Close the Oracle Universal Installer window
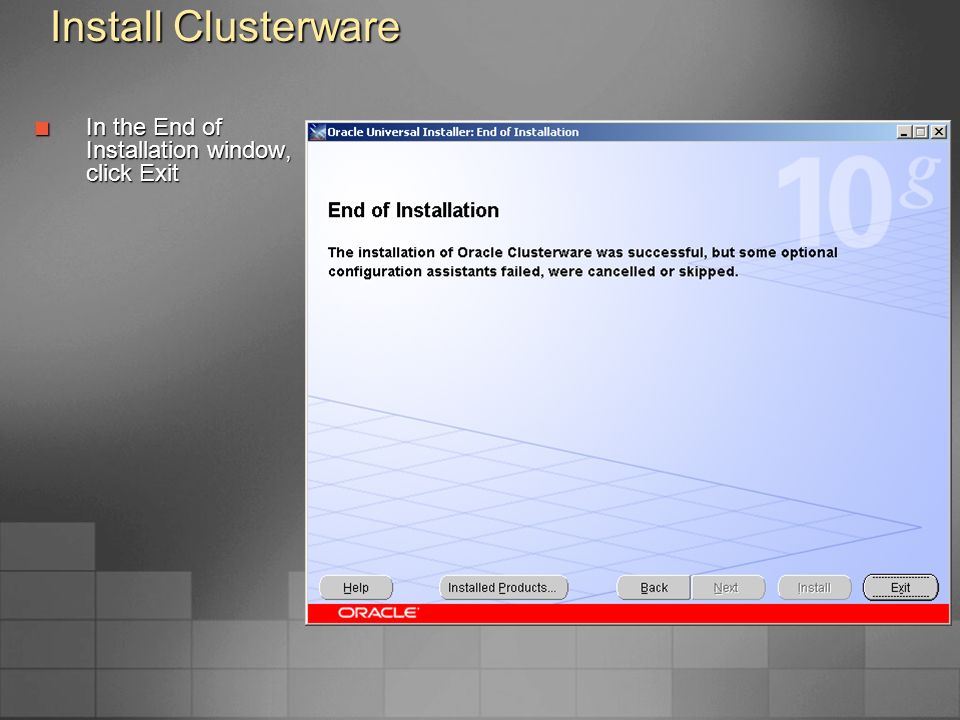 click(939, 132)
